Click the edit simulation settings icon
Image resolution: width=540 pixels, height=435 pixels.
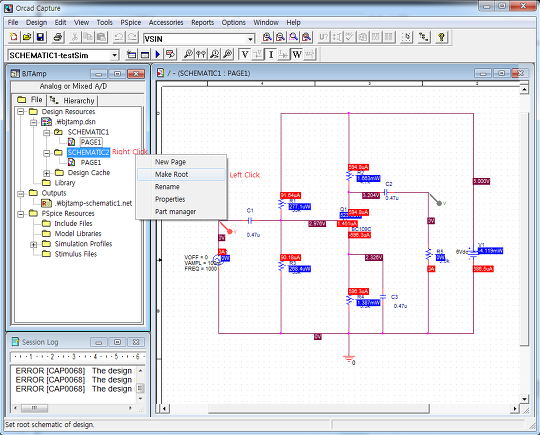(145, 54)
